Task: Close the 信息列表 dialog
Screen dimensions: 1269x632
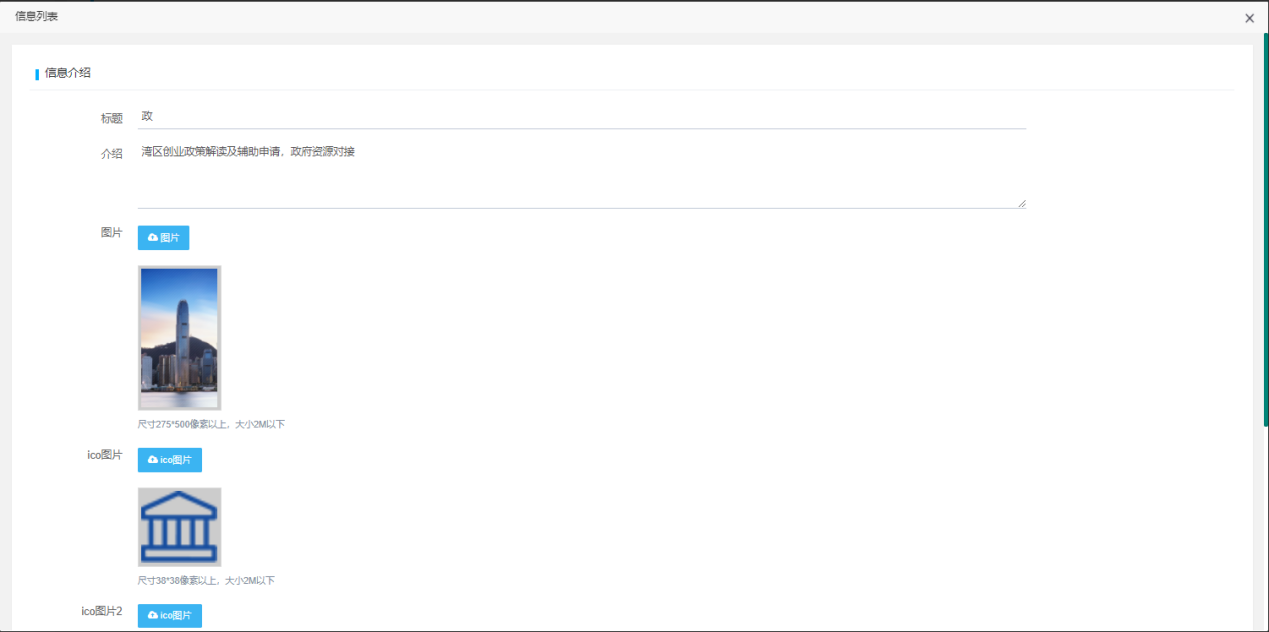Action: coord(1249,18)
